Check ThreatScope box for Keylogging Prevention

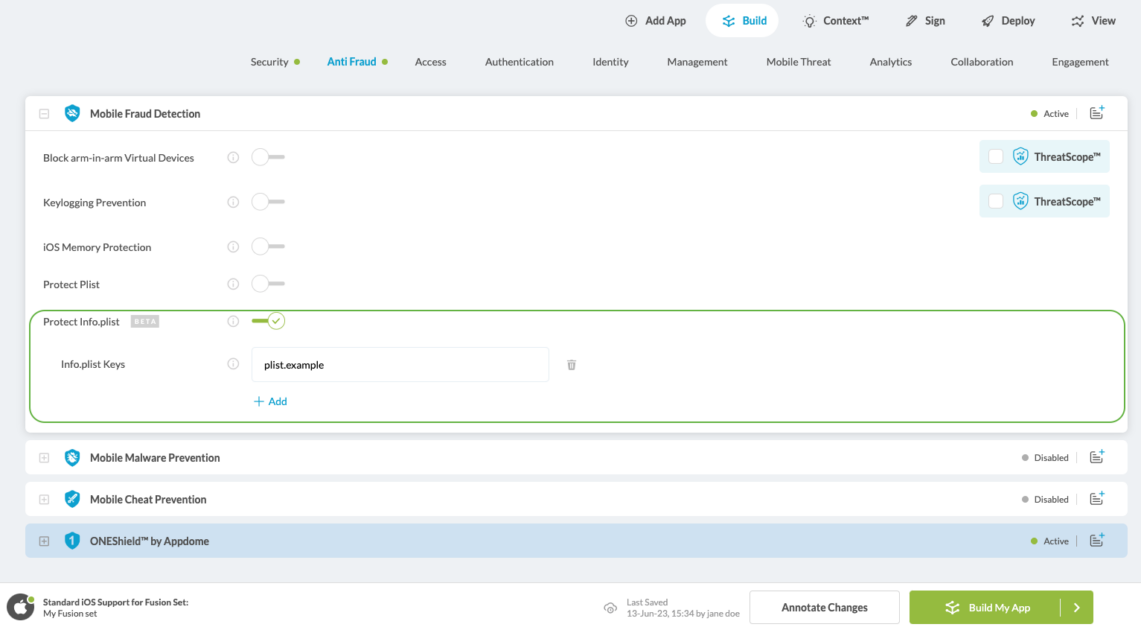click(996, 201)
